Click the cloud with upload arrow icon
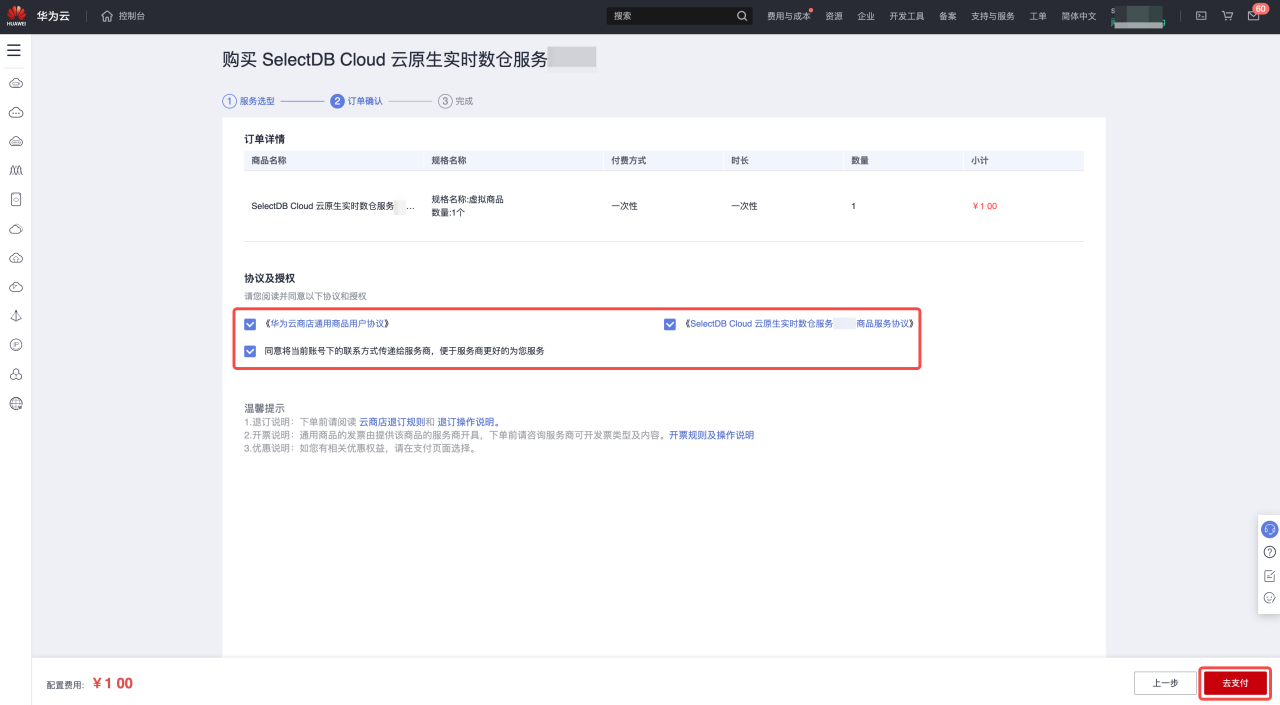 point(16,258)
